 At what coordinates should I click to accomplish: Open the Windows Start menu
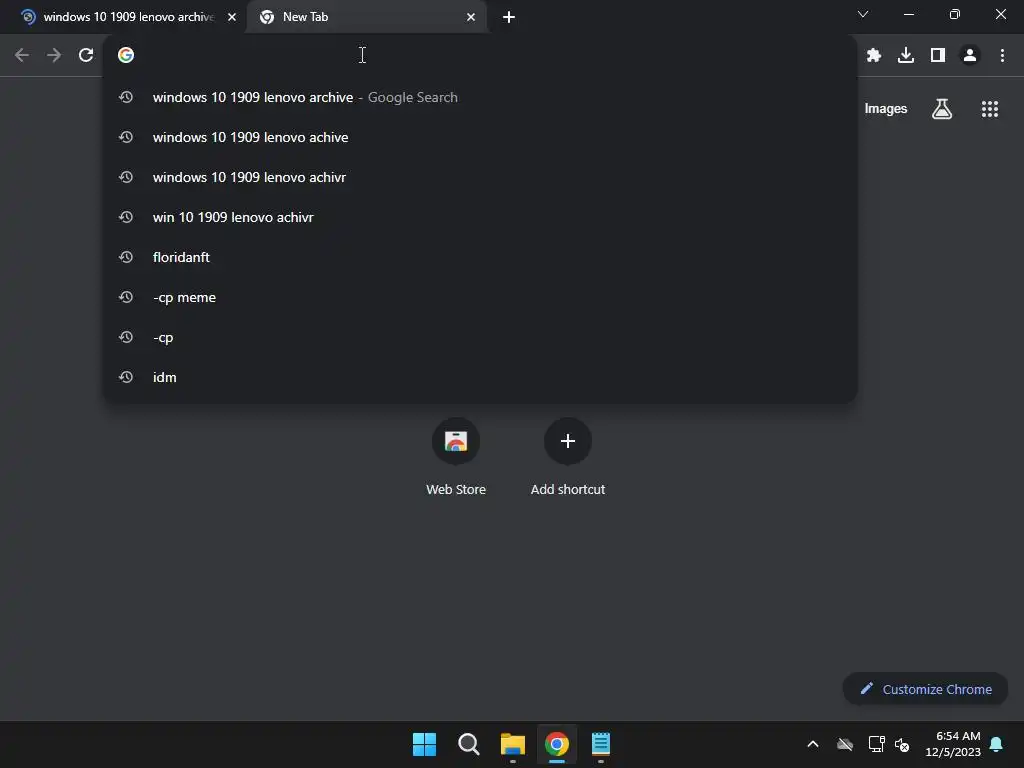click(x=424, y=744)
